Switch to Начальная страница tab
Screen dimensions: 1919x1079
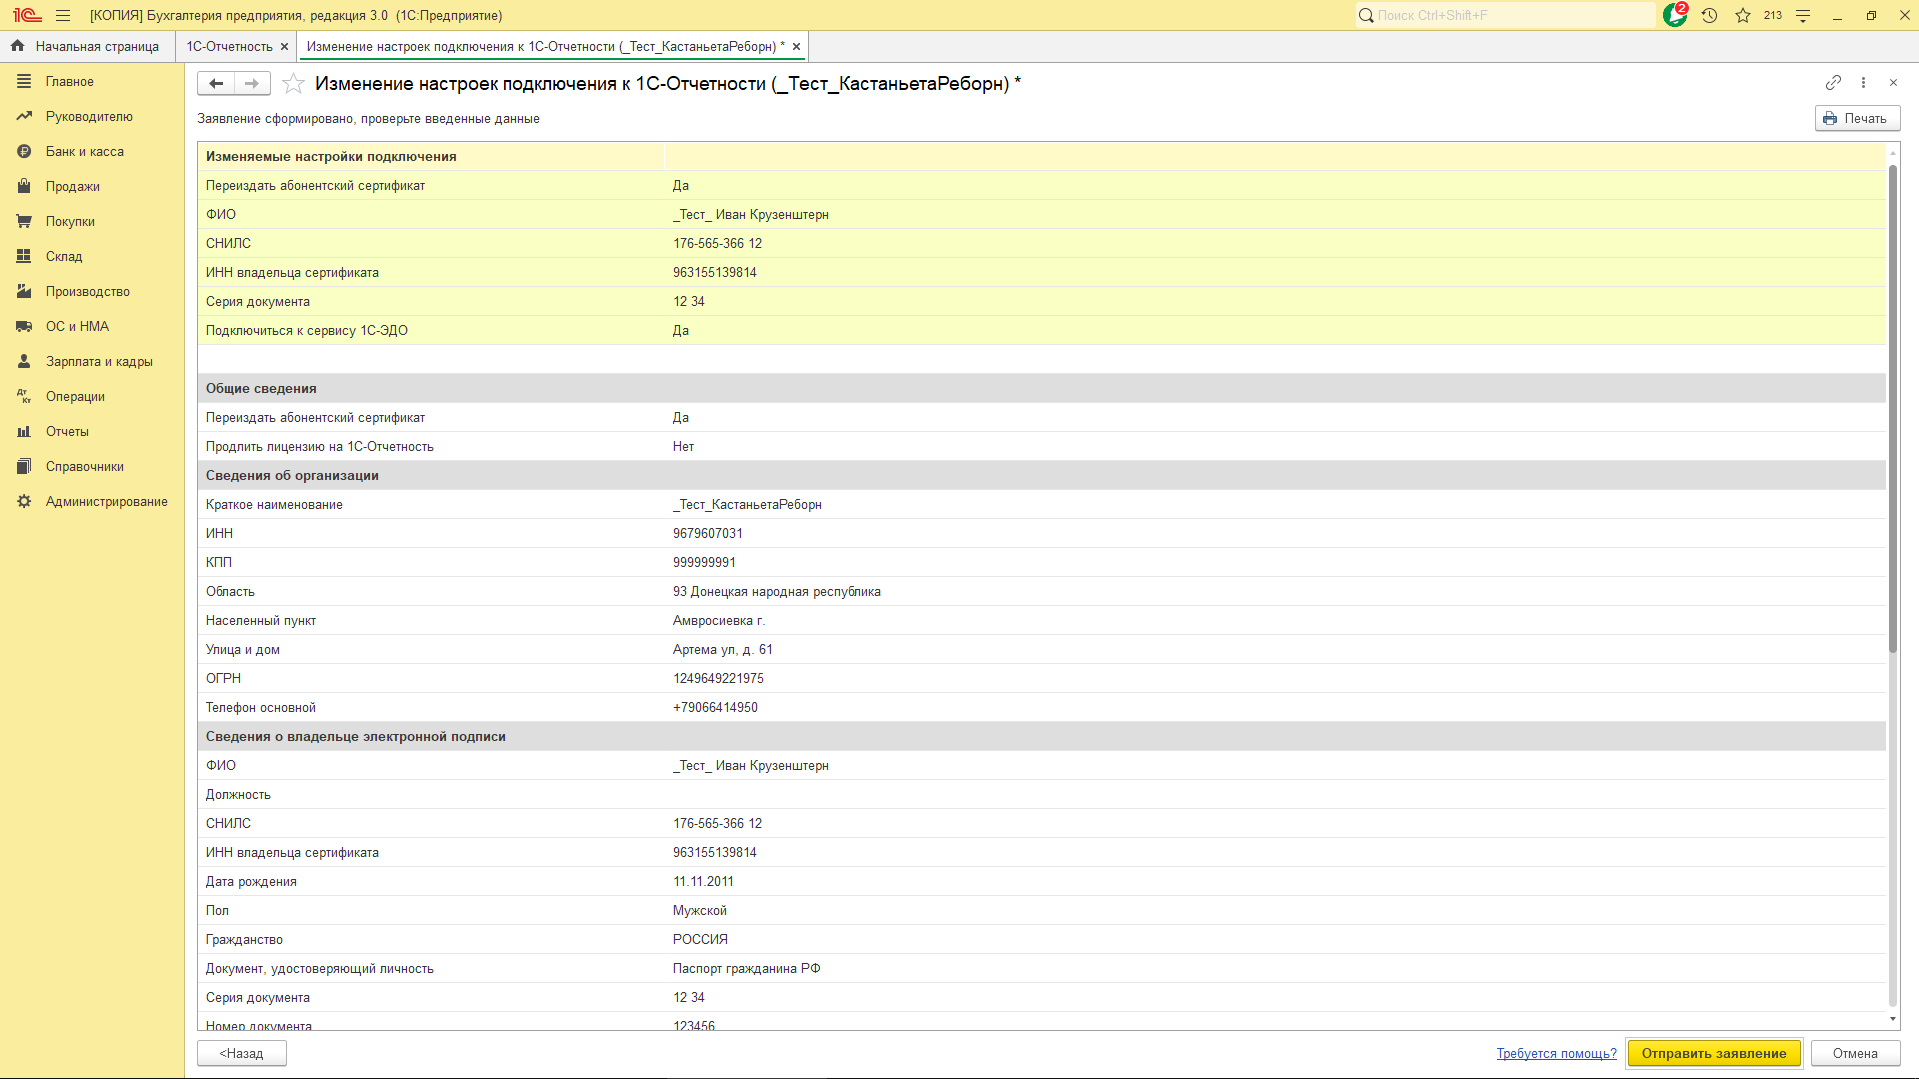pos(87,46)
